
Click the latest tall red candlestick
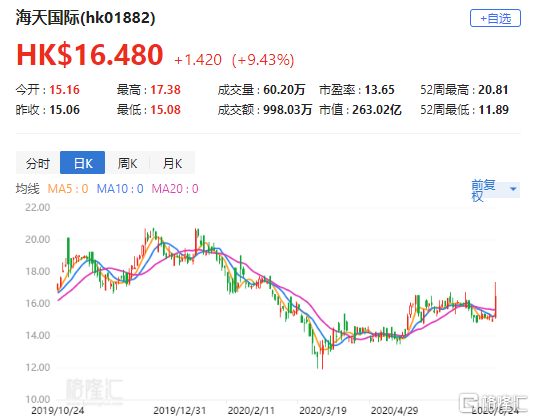[x=496, y=300]
